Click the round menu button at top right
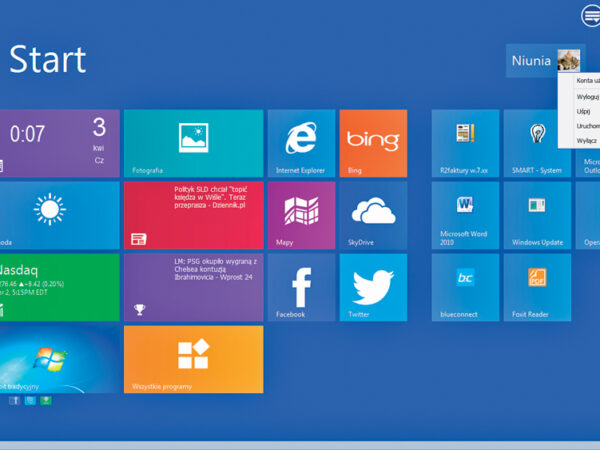This screenshot has width=600, height=450. (x=590, y=15)
